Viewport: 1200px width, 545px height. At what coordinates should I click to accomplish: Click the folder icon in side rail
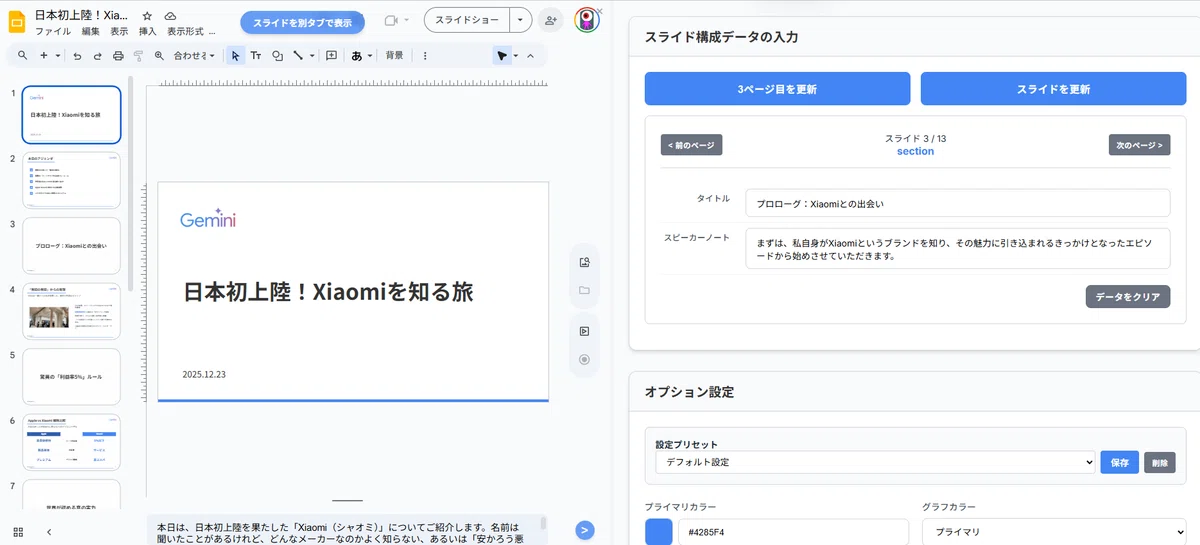pos(584,291)
